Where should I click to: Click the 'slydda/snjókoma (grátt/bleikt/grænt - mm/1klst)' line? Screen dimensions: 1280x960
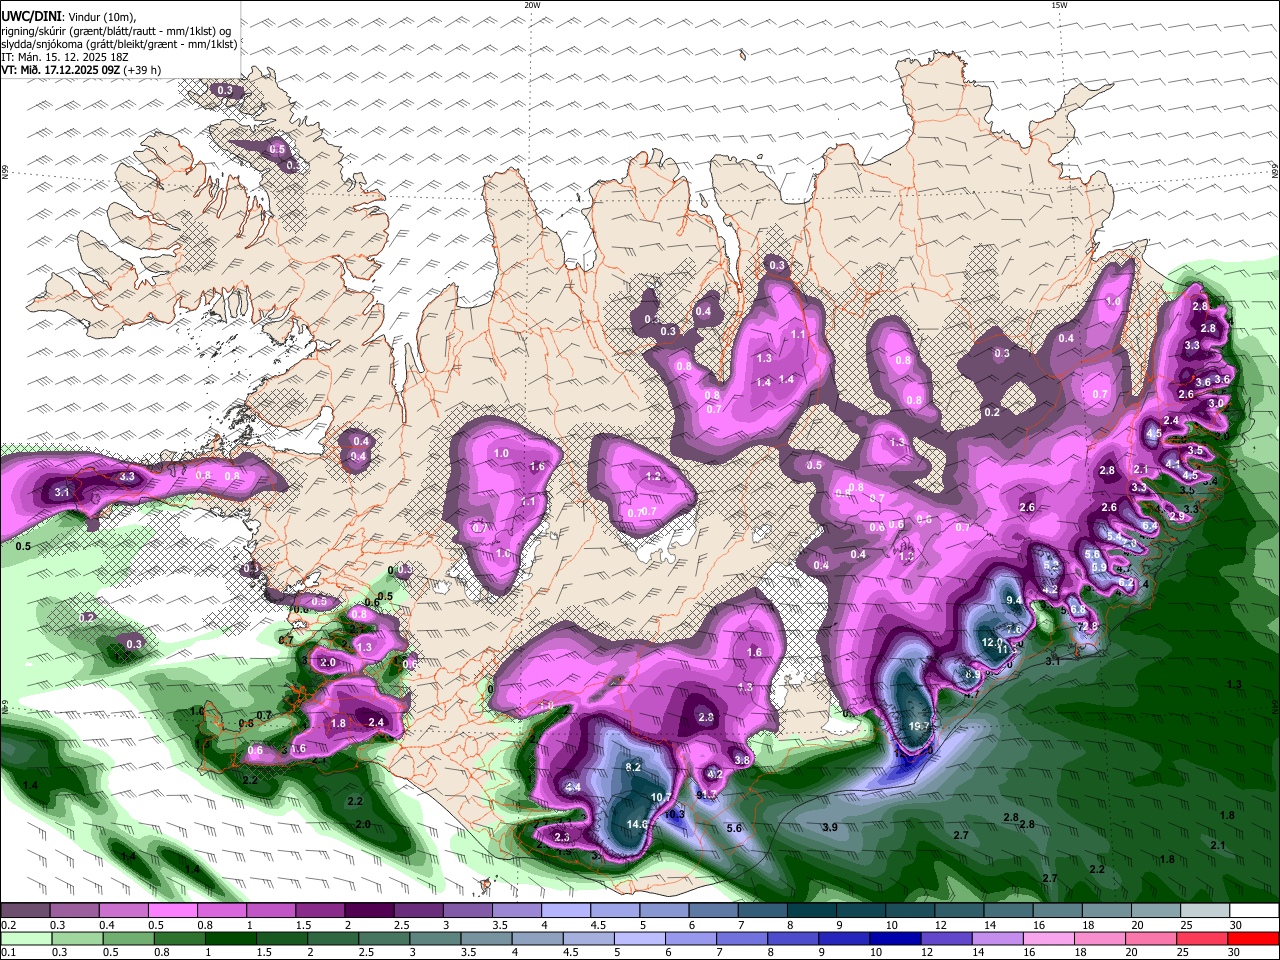point(119,44)
